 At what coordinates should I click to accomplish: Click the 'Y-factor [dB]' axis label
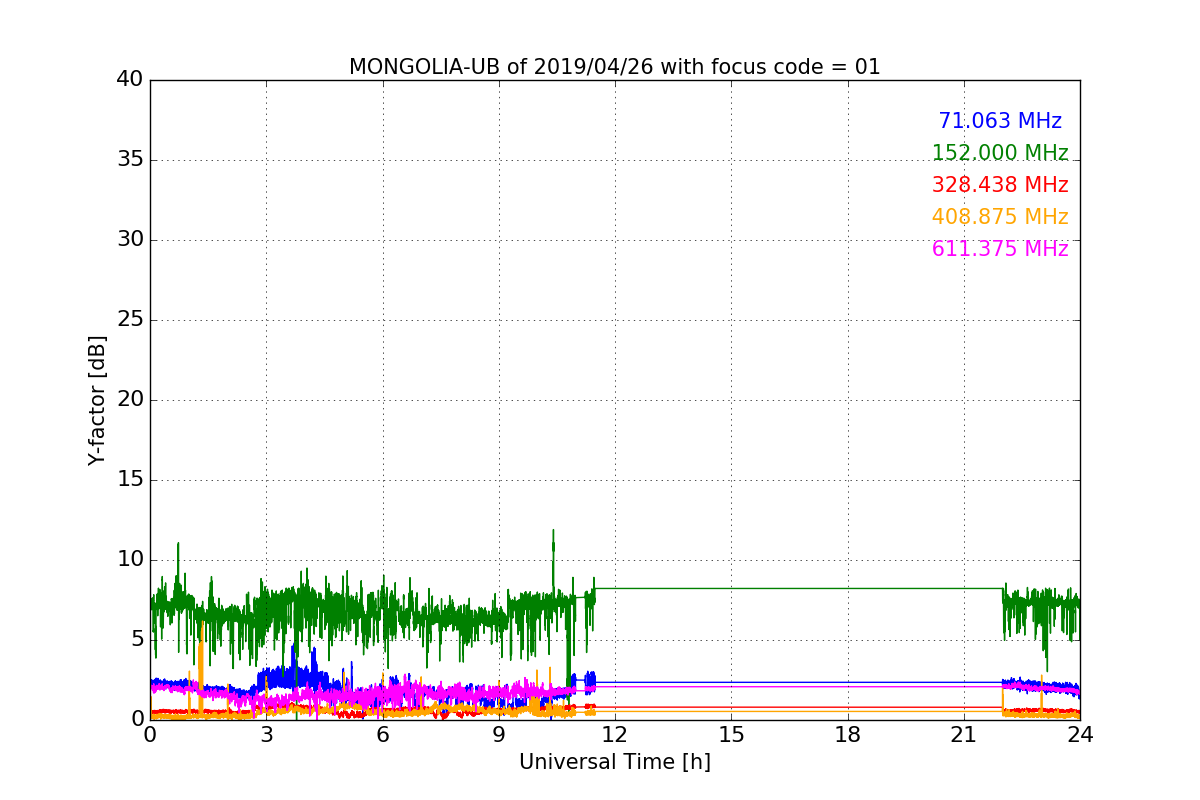tap(97, 400)
